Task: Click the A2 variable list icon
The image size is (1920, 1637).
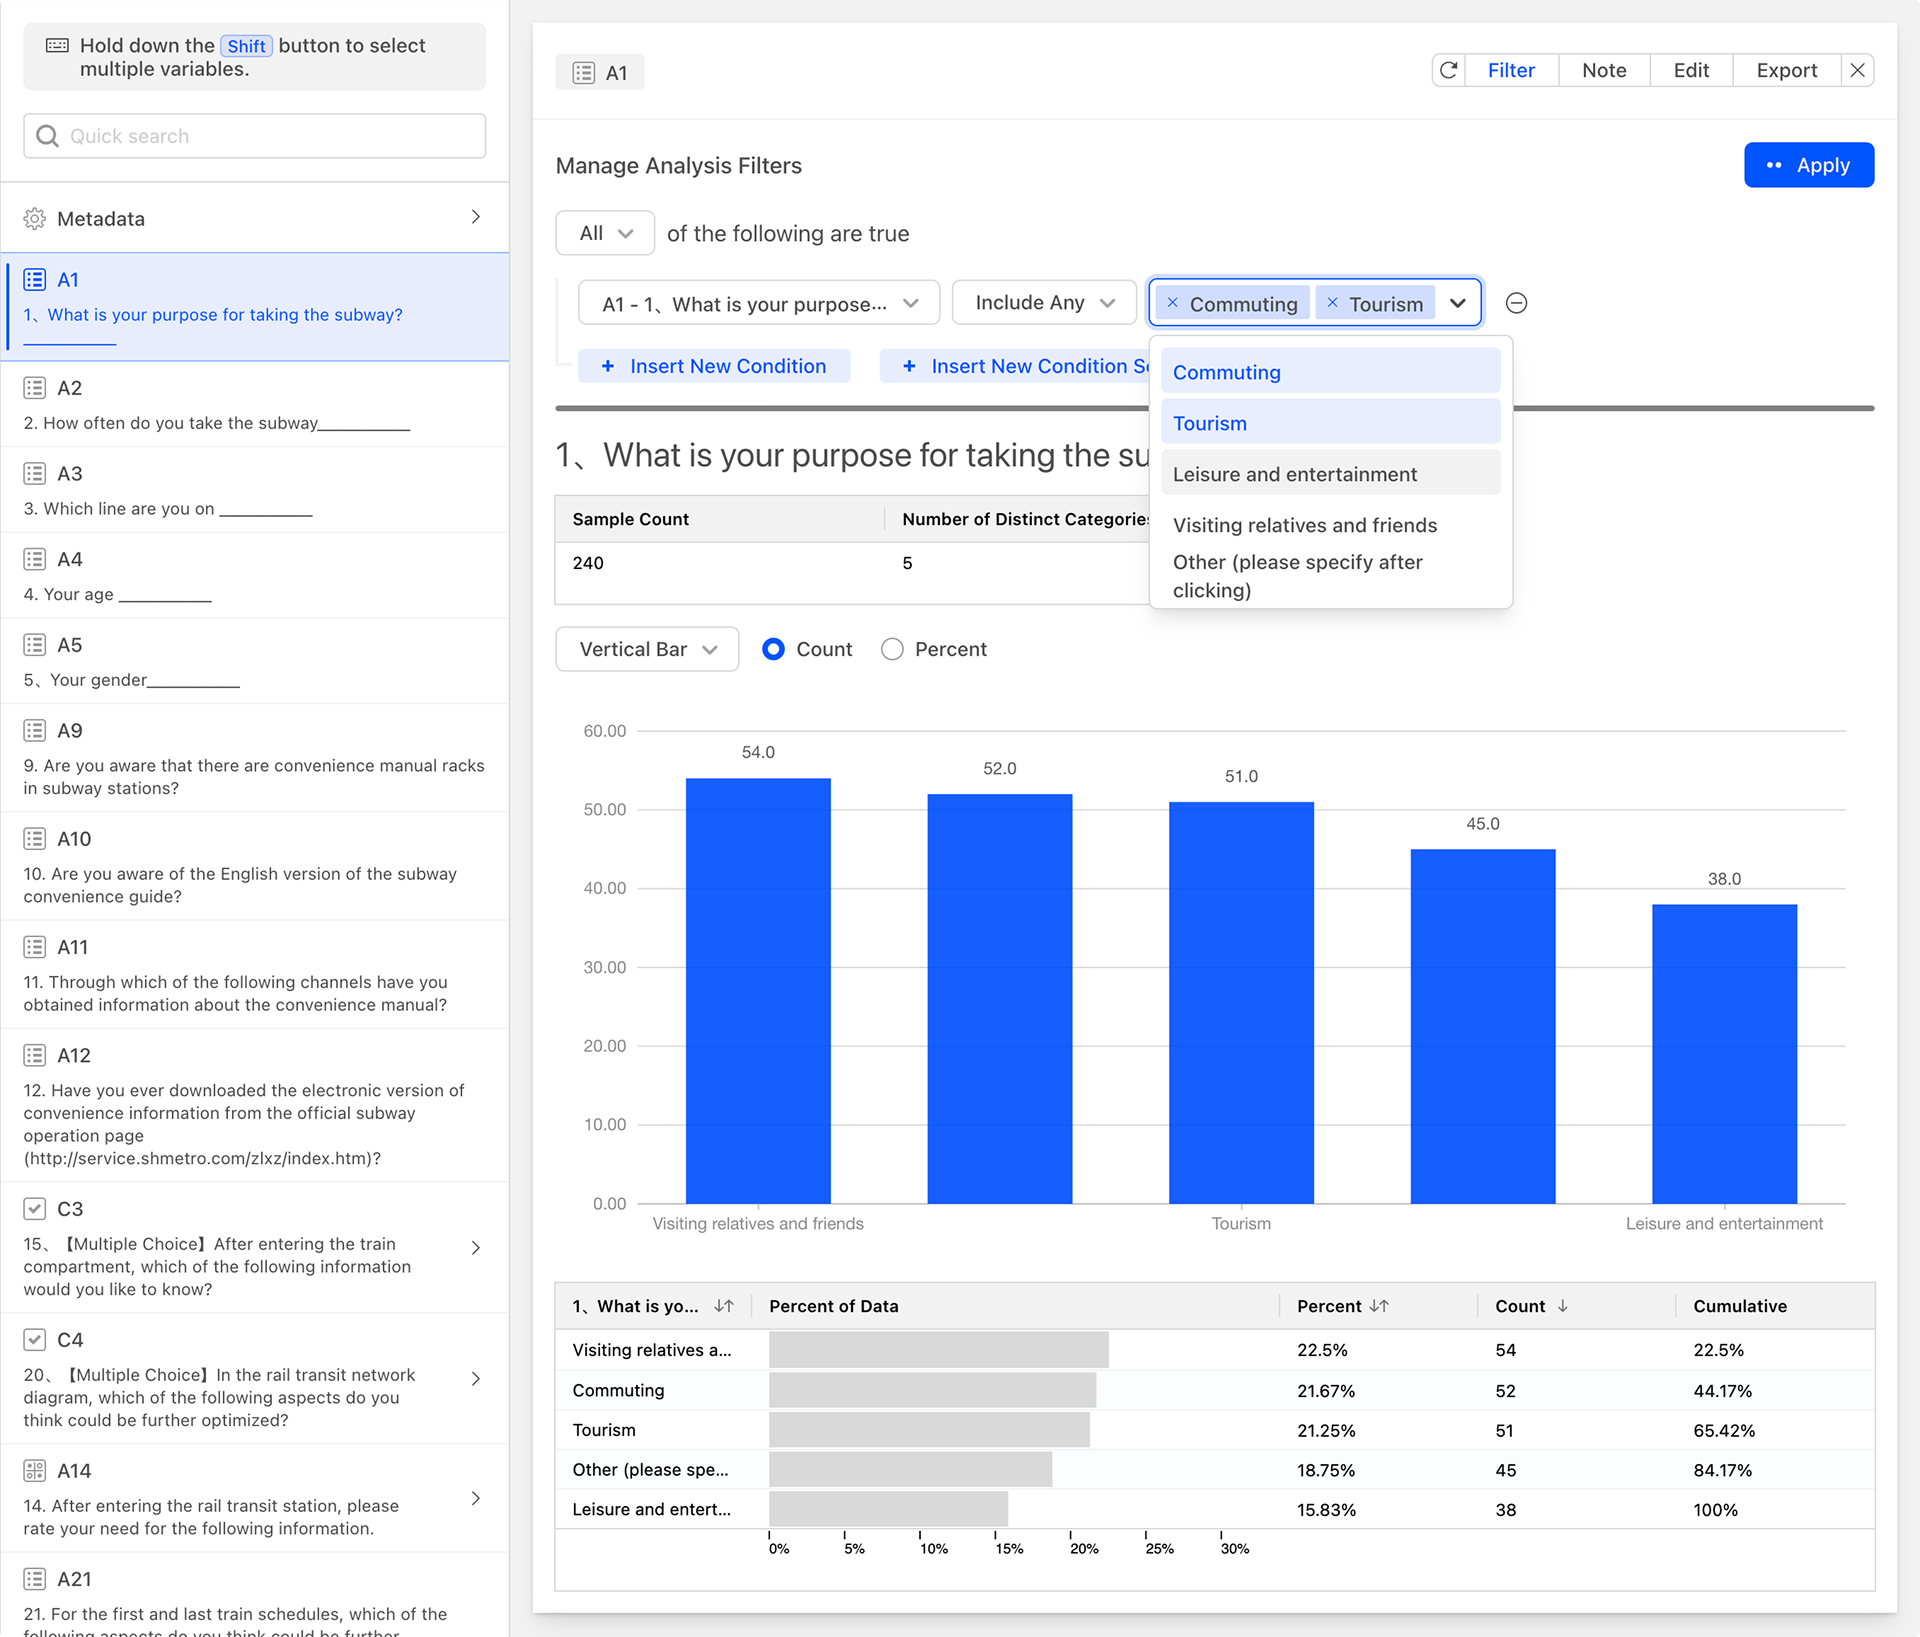Action: point(35,388)
